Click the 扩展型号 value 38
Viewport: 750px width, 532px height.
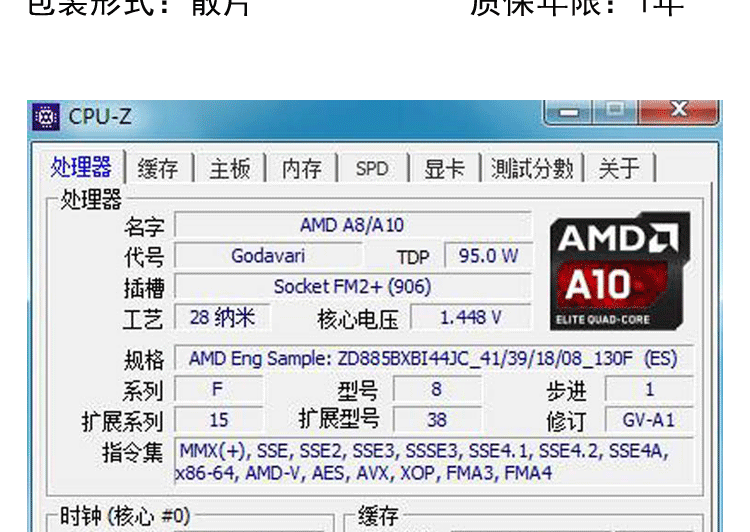pos(437,420)
